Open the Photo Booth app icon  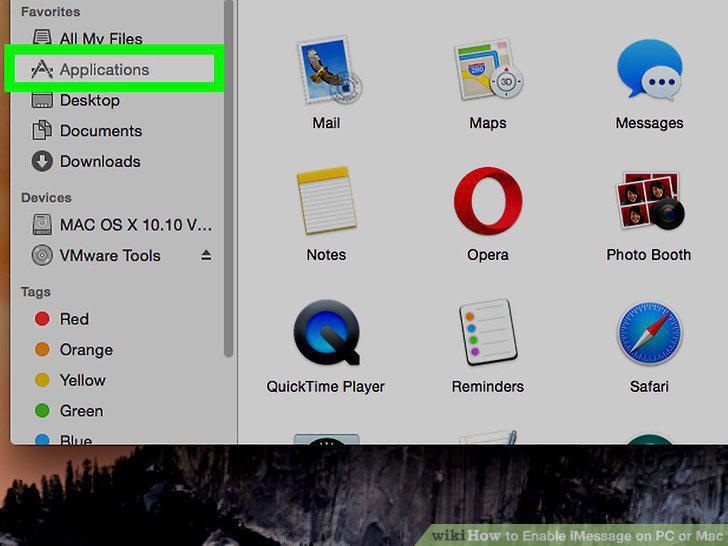650,201
